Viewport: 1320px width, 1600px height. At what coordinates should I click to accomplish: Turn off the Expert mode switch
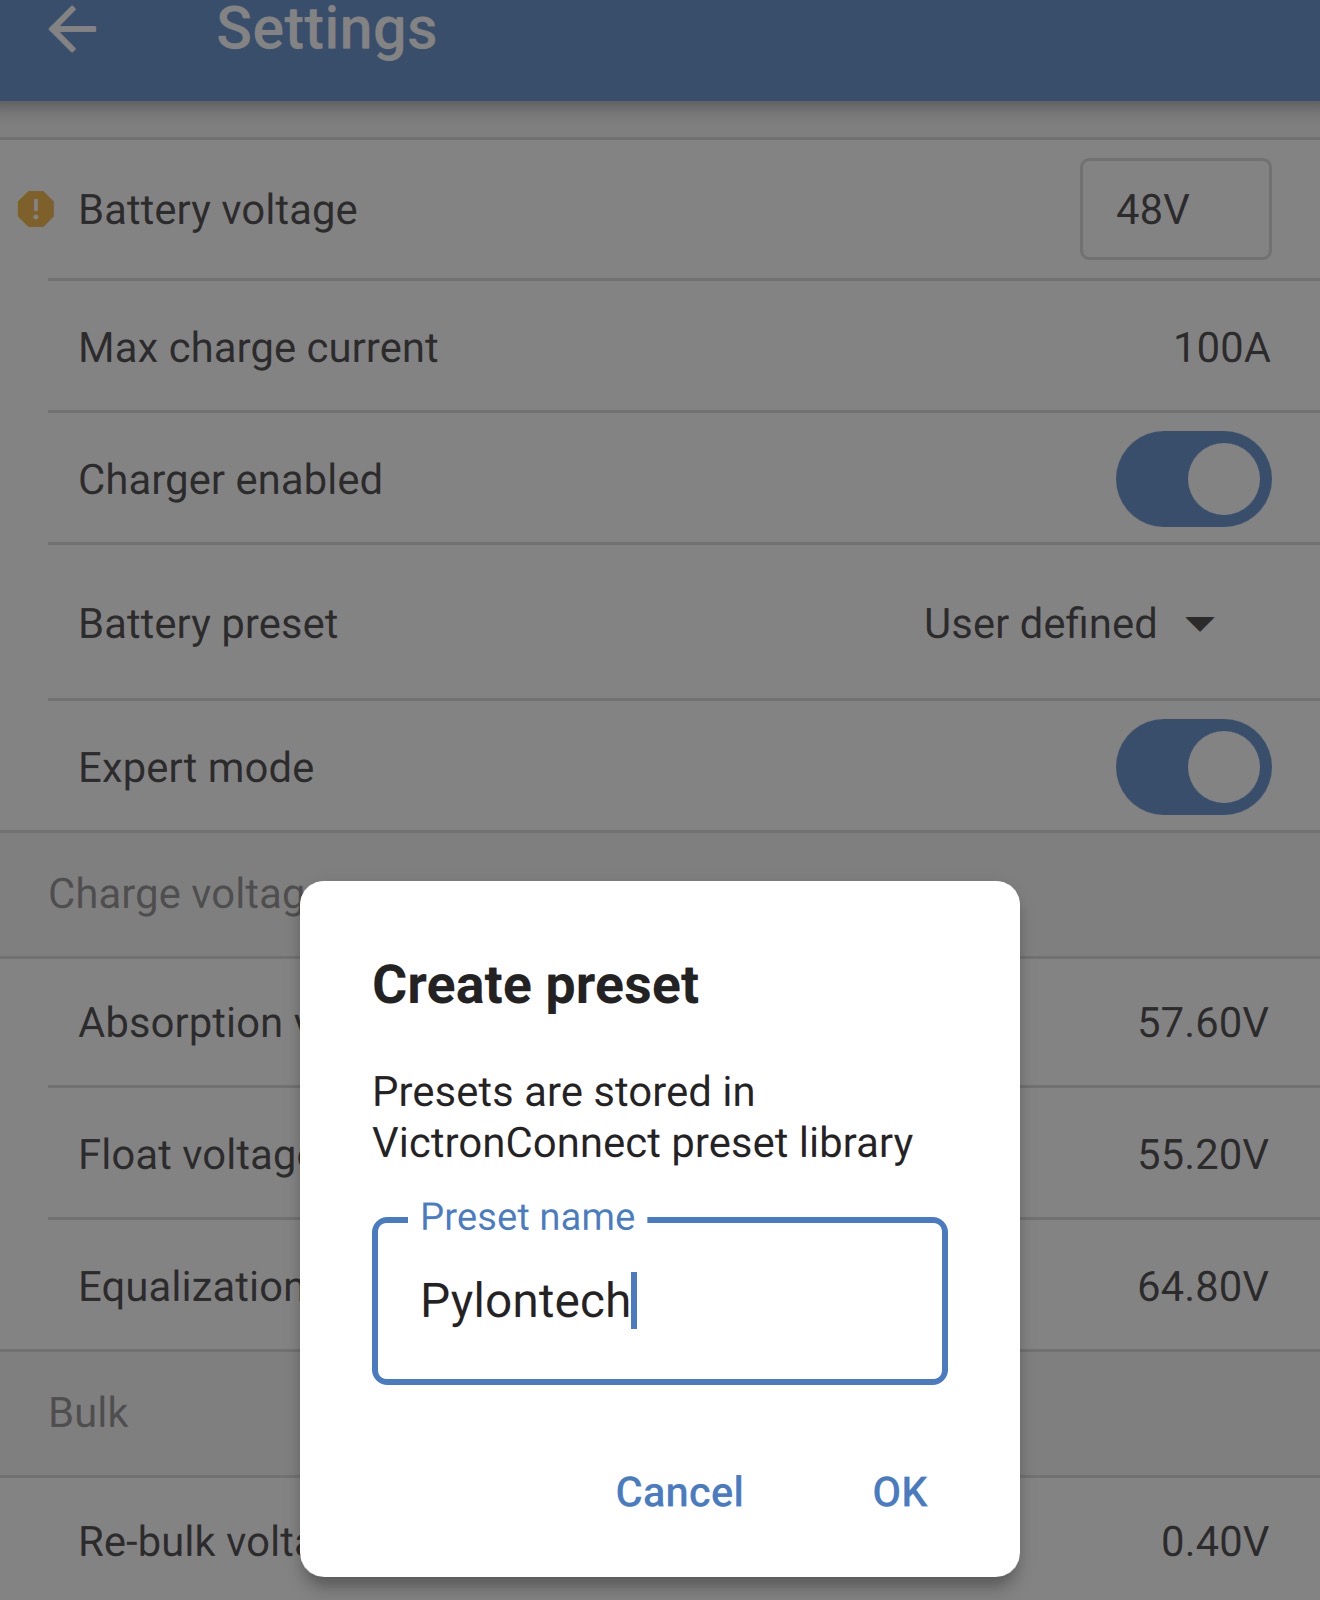(1192, 767)
